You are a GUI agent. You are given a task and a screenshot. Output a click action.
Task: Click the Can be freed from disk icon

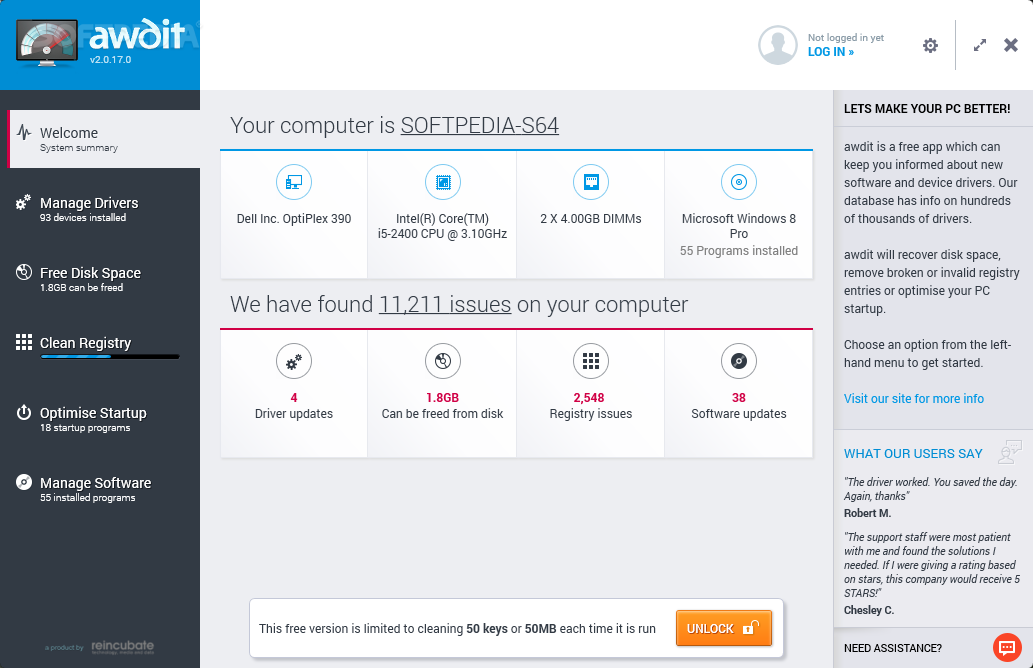click(443, 361)
